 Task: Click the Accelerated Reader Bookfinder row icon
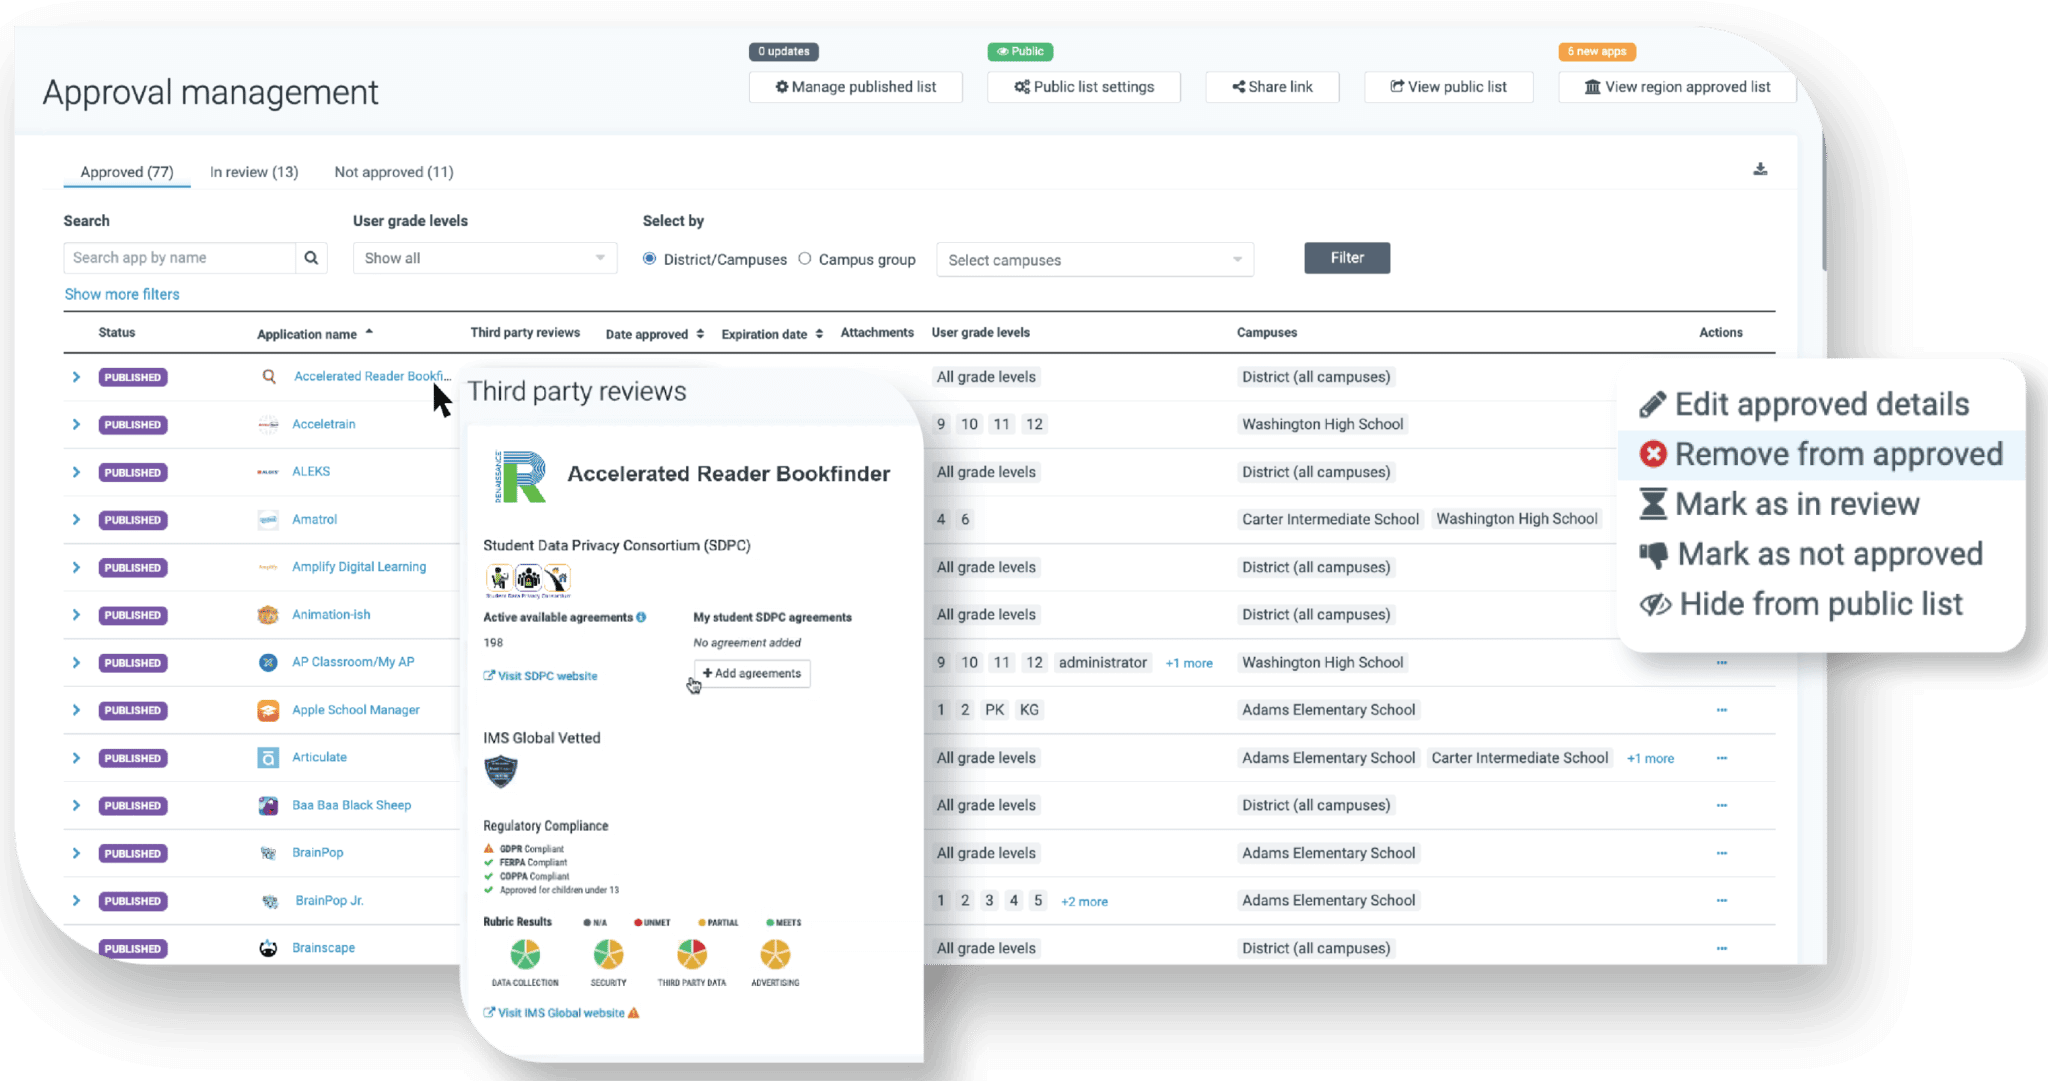269,377
